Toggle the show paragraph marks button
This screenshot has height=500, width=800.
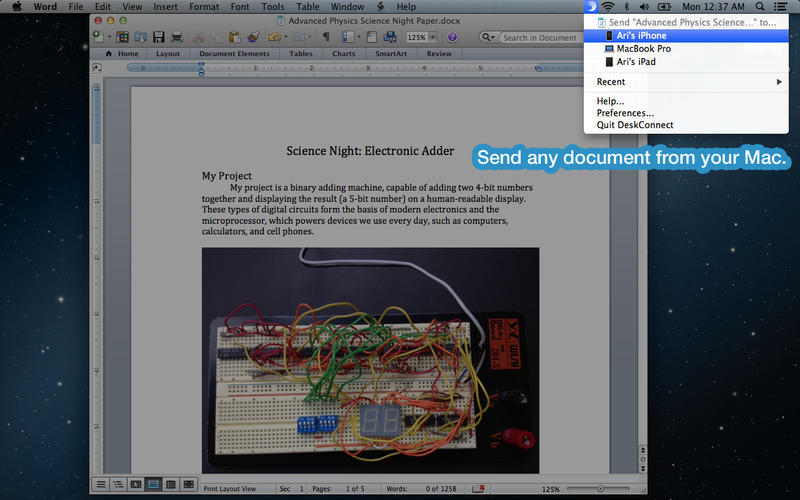[x=325, y=37]
